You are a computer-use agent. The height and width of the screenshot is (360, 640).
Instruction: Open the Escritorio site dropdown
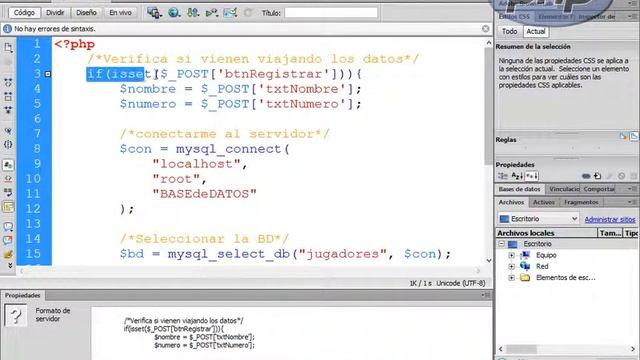[539, 219]
